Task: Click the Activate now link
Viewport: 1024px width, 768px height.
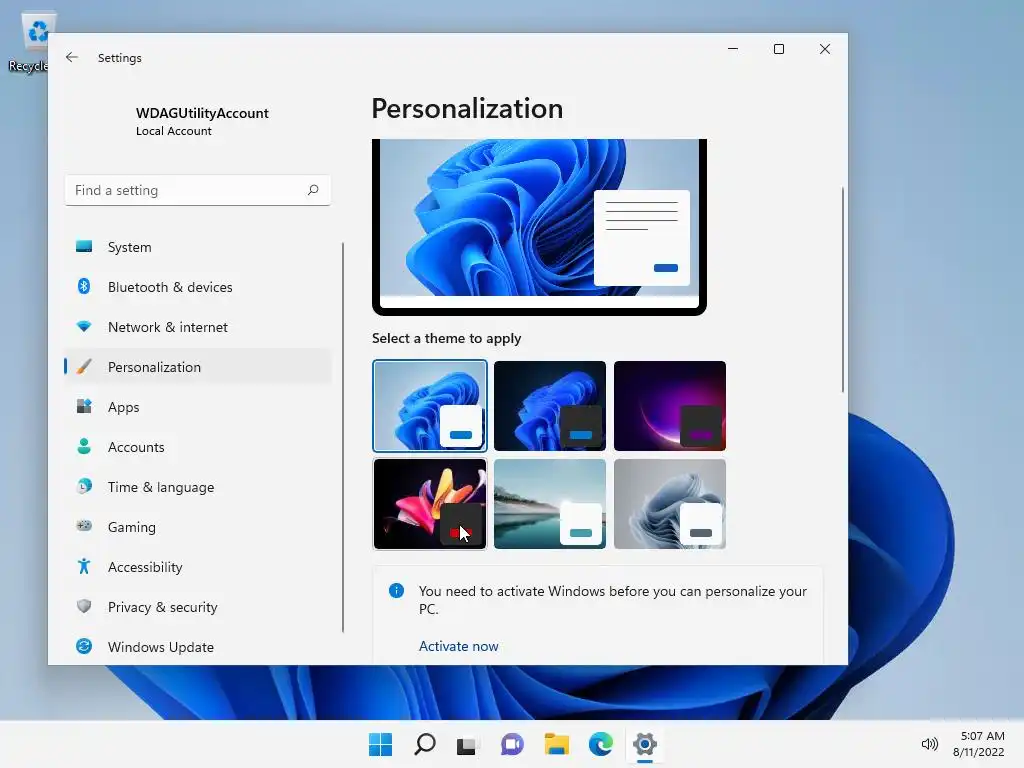Action: click(458, 646)
